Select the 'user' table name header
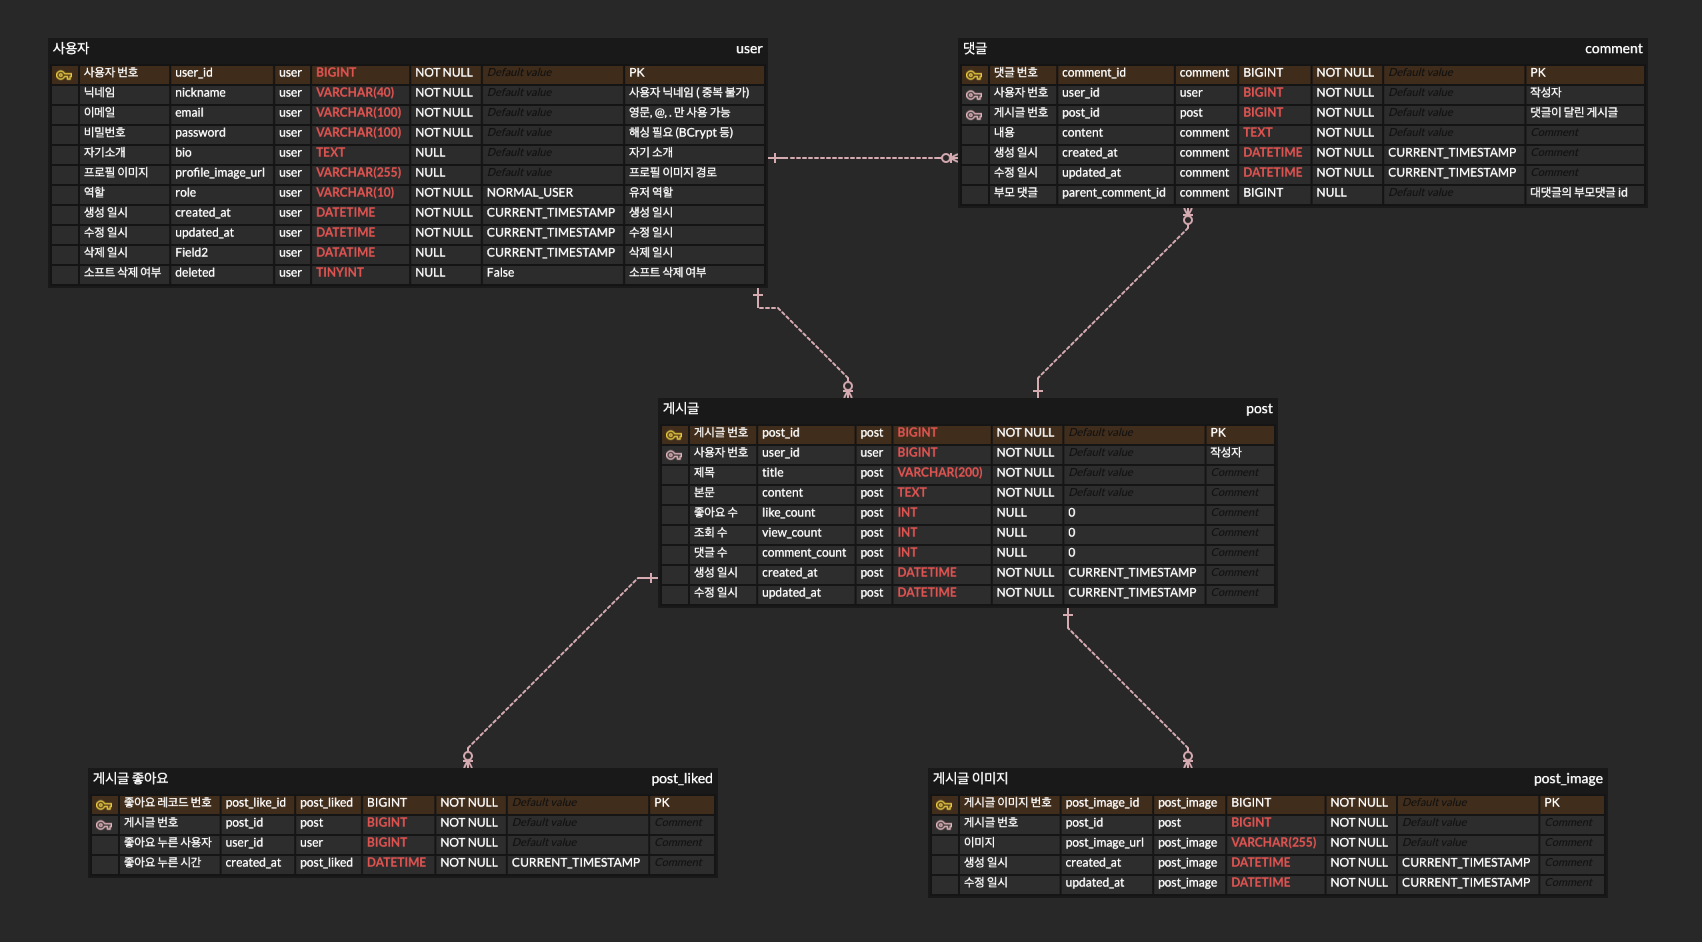 tap(748, 48)
